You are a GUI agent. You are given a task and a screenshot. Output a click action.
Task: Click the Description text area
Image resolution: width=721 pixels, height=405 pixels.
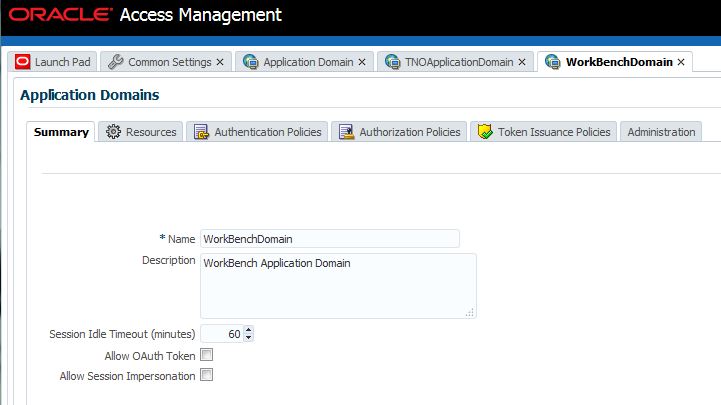(338, 286)
